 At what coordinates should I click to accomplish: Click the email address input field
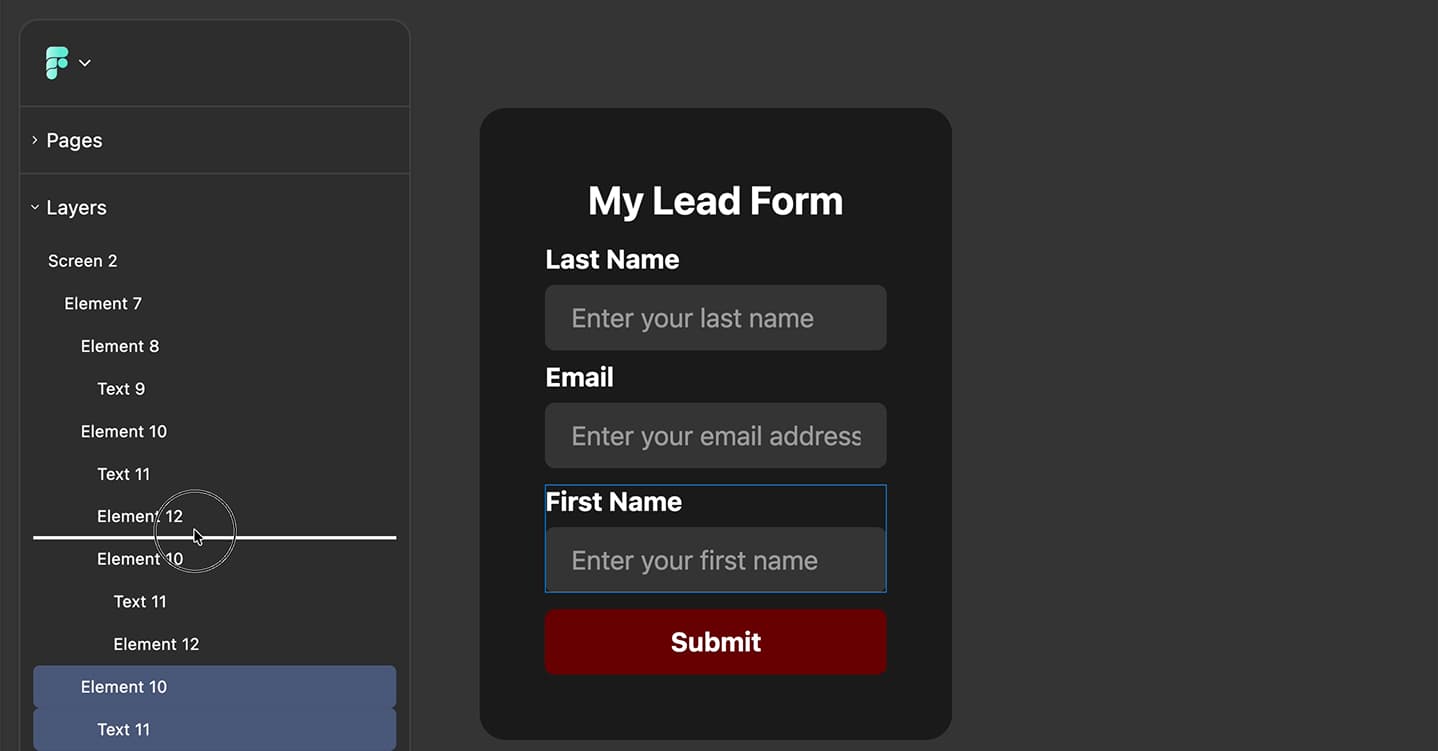pyautogui.click(x=715, y=436)
